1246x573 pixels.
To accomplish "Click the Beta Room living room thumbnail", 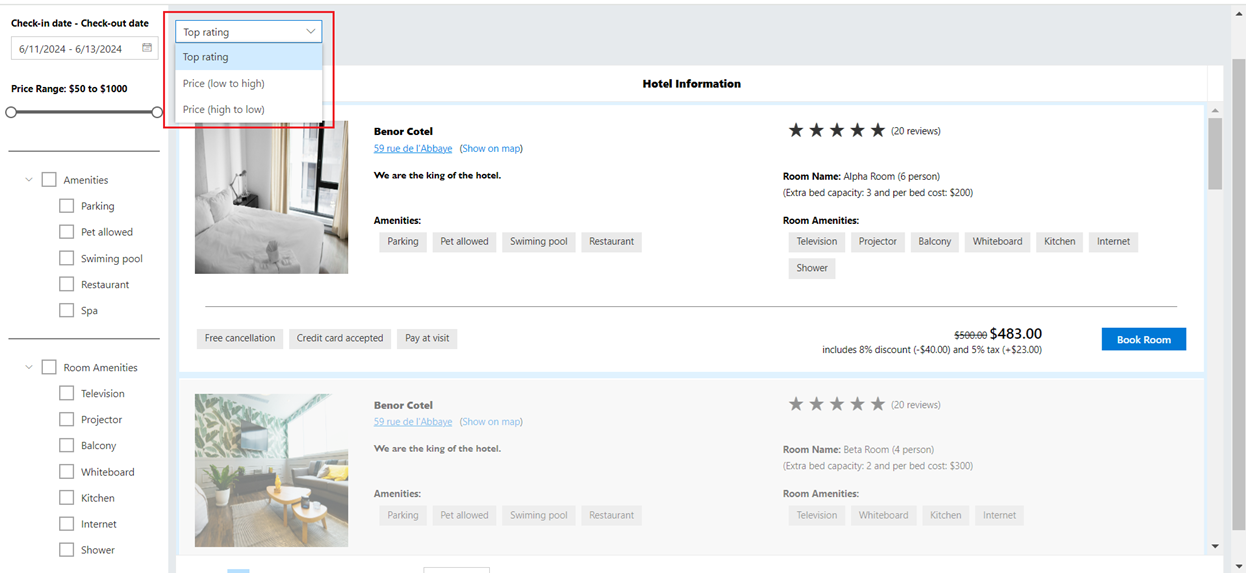I will click(x=271, y=470).
